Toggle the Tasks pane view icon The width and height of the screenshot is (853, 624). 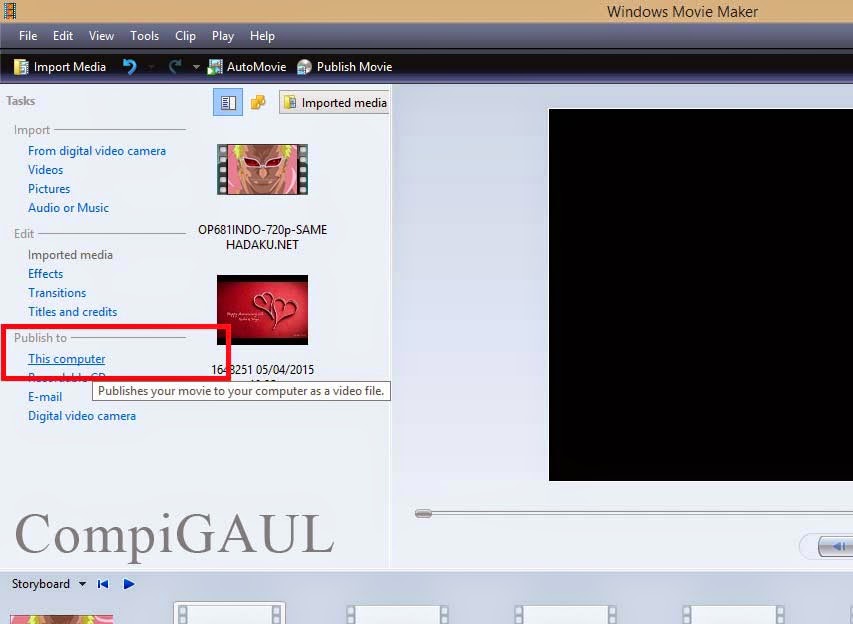tap(228, 102)
